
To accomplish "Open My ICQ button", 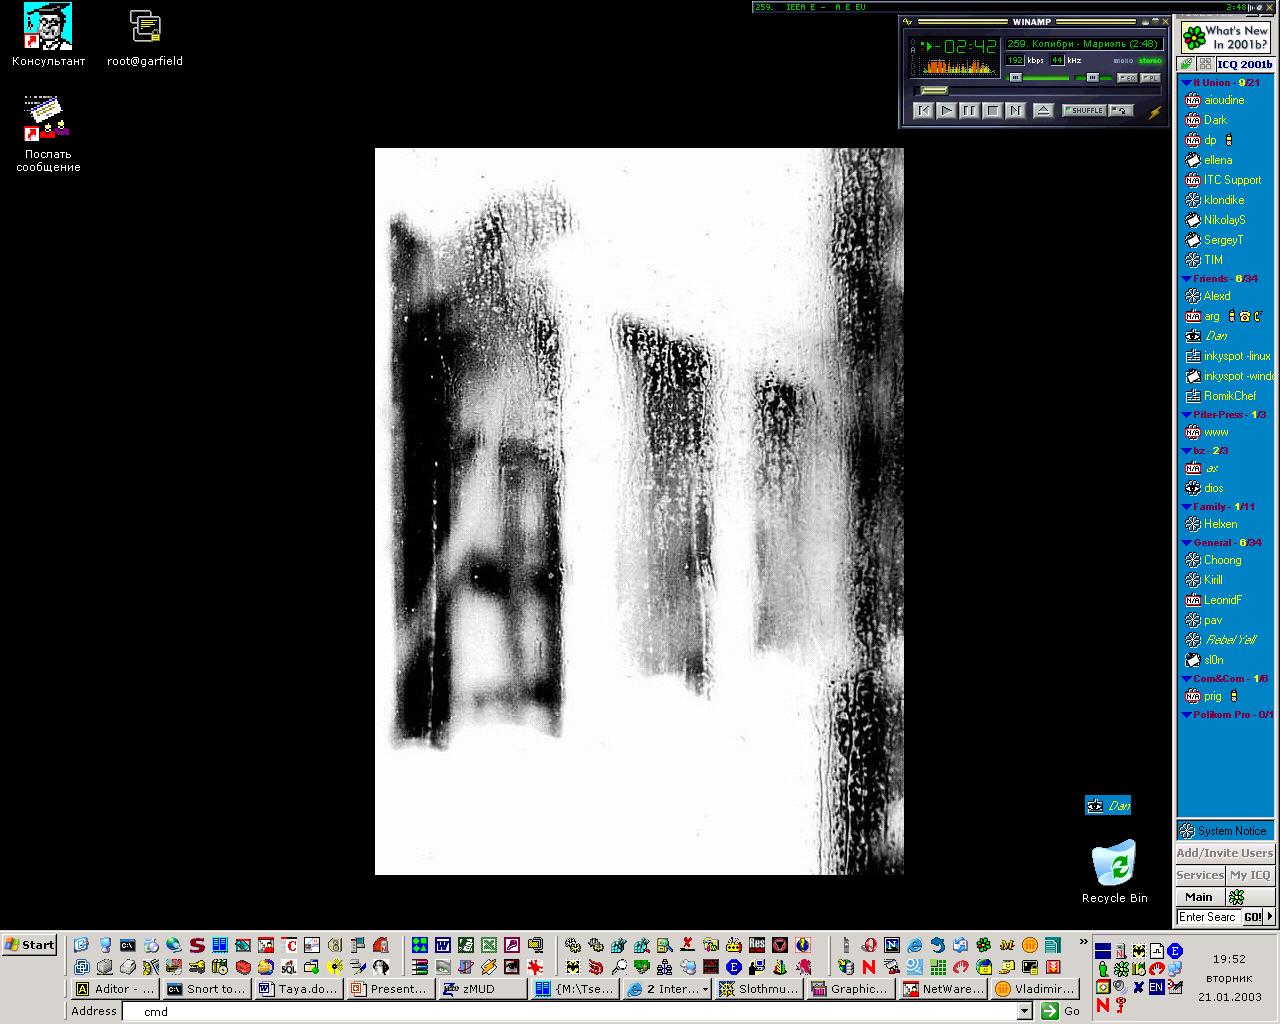I will pyautogui.click(x=1250, y=875).
